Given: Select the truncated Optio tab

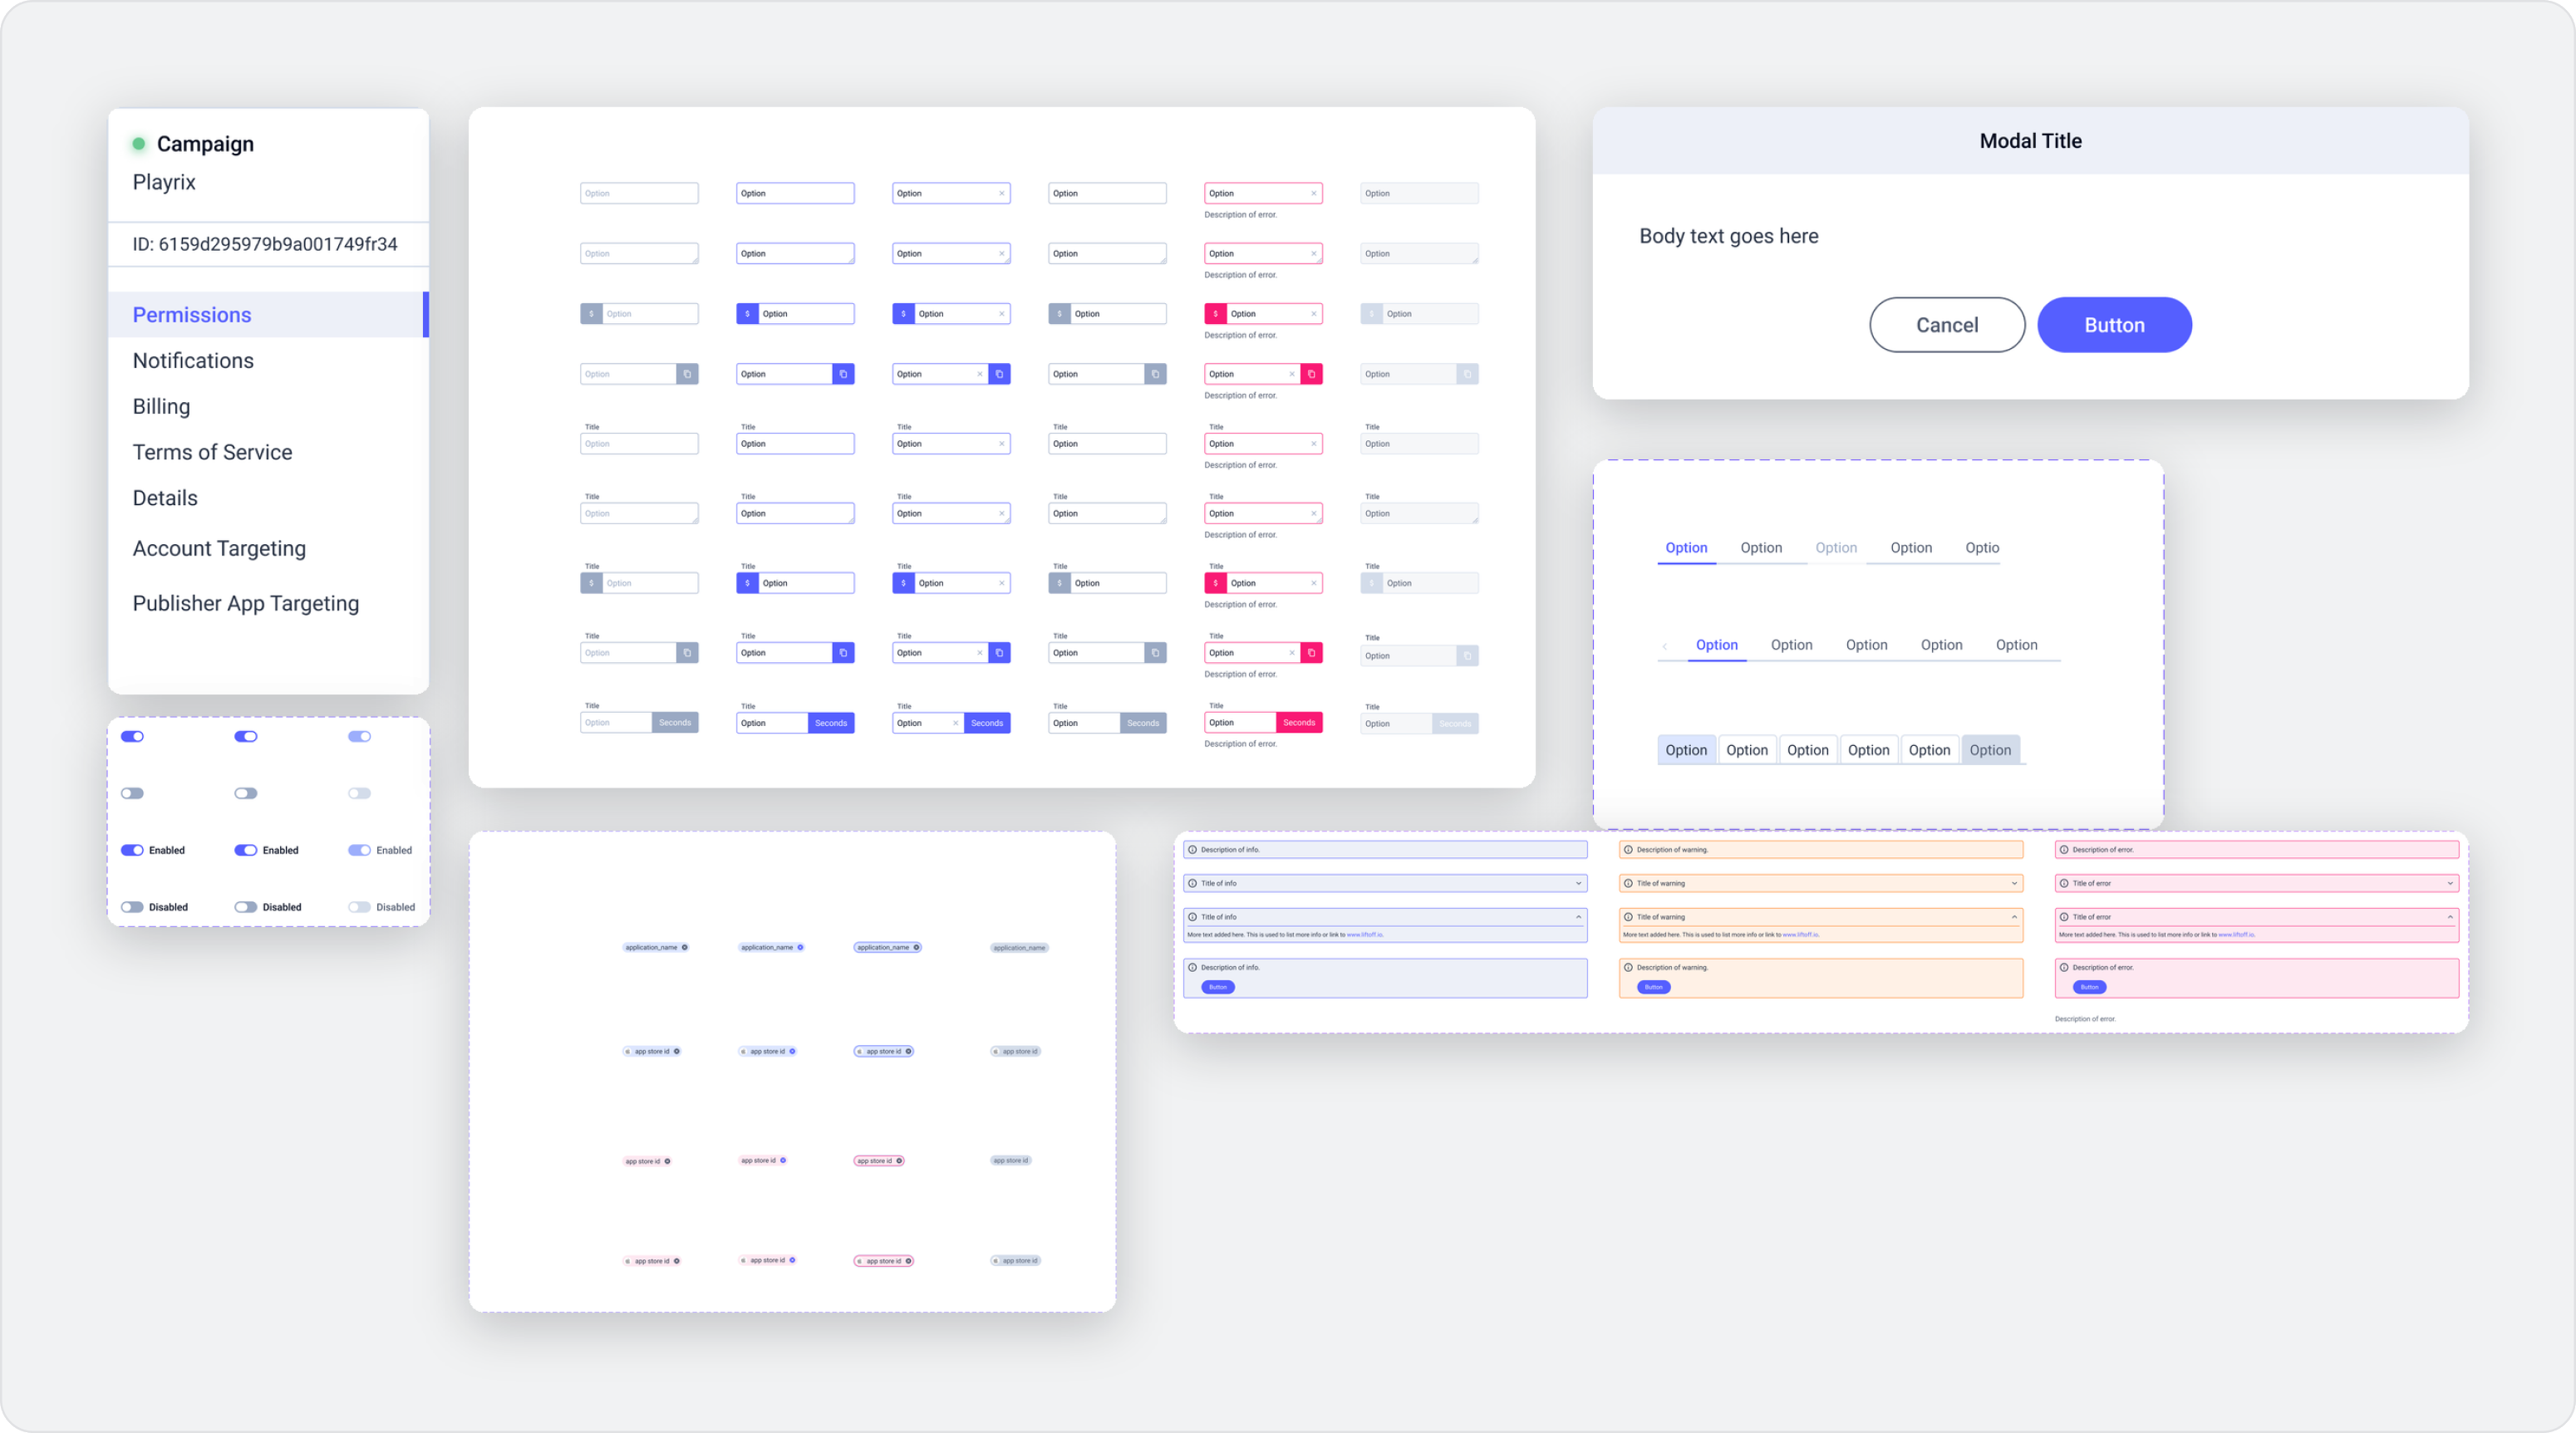Looking at the screenshot, I should 1982,548.
